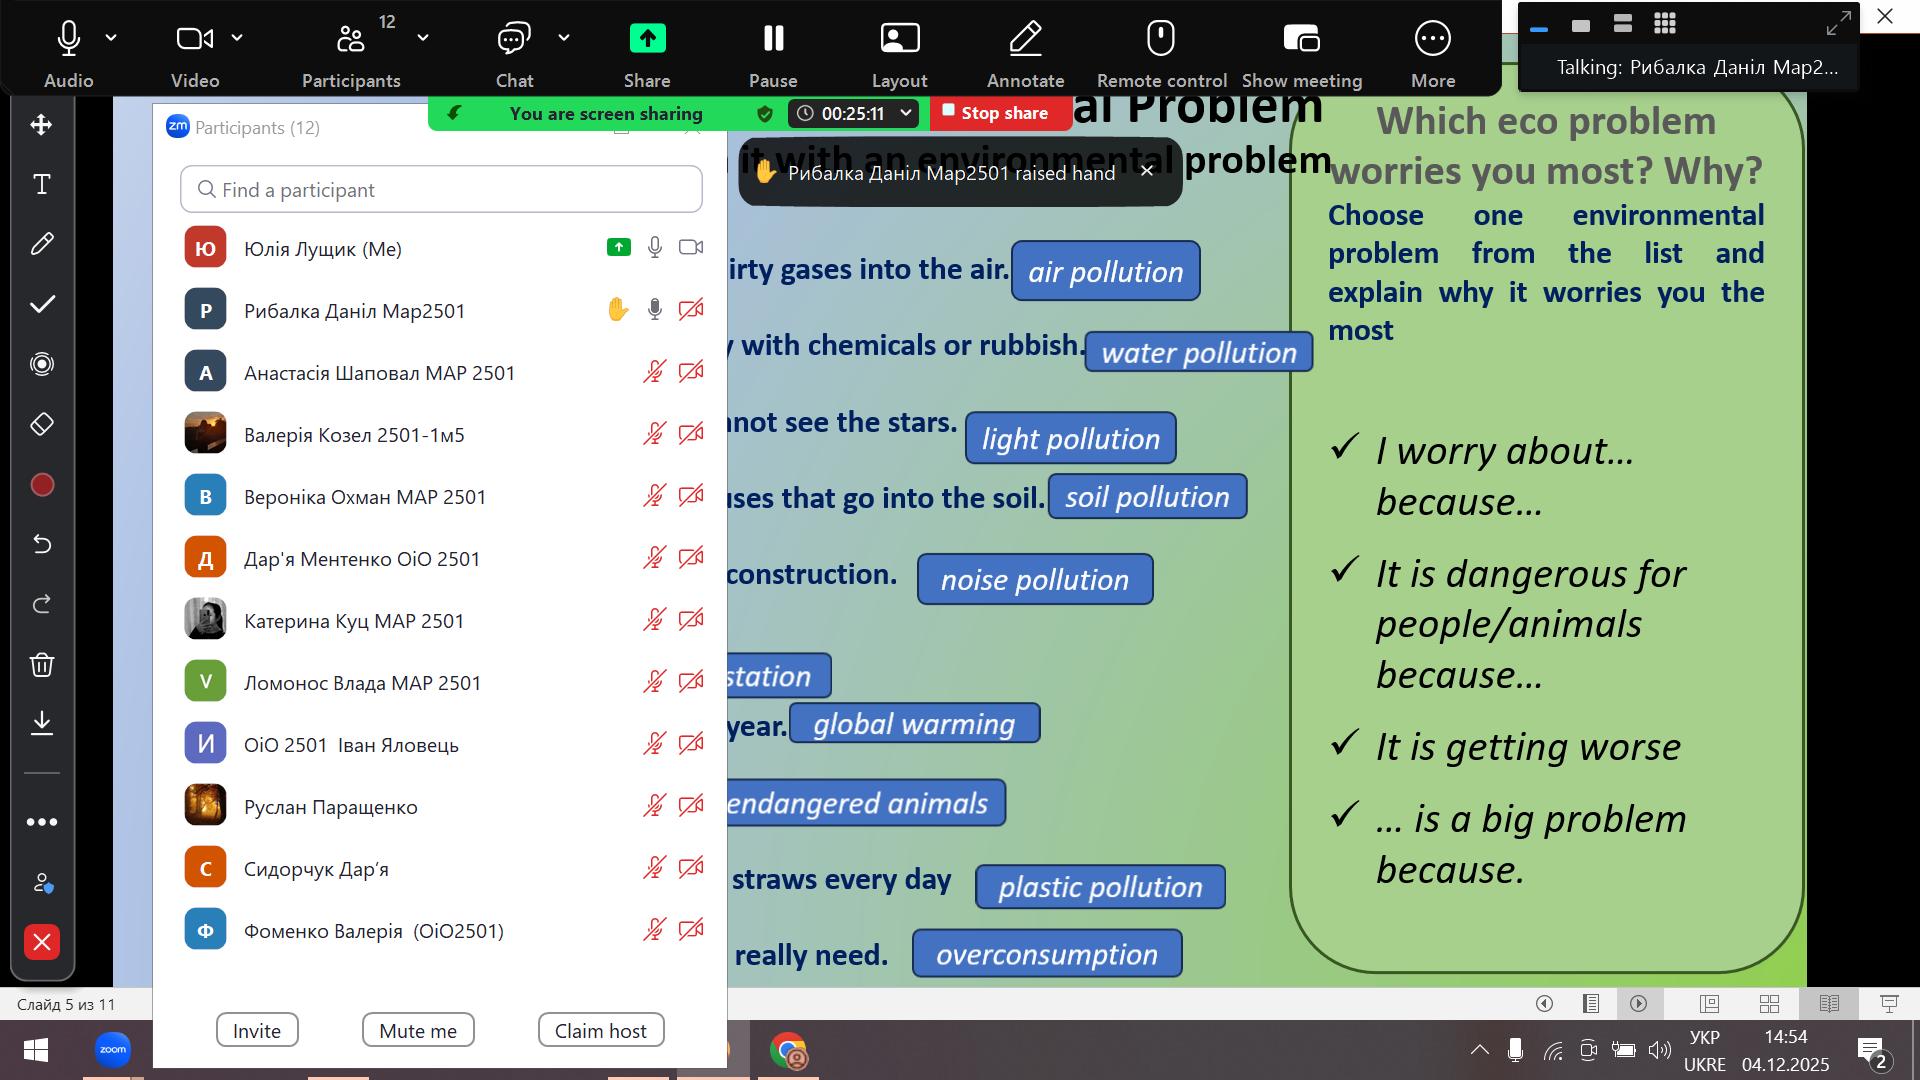Image resolution: width=1920 pixels, height=1080 pixels.
Task: Click the Find a participant search field
Action: coord(441,190)
